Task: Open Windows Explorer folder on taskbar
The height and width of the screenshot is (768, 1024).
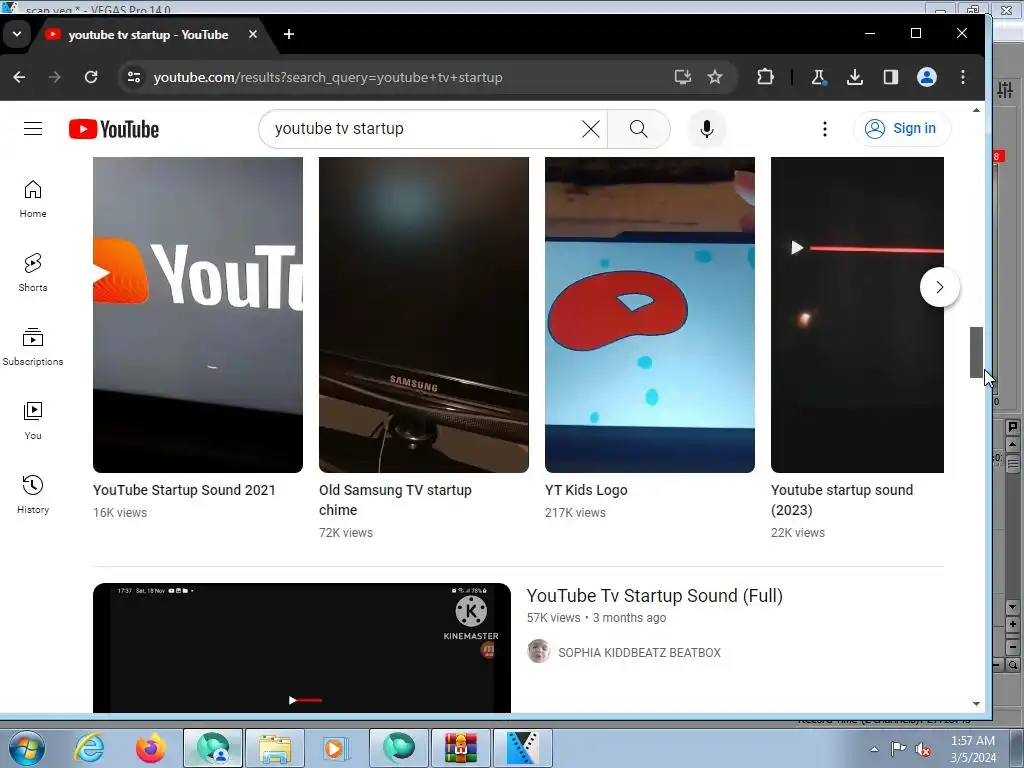Action: click(x=275, y=748)
